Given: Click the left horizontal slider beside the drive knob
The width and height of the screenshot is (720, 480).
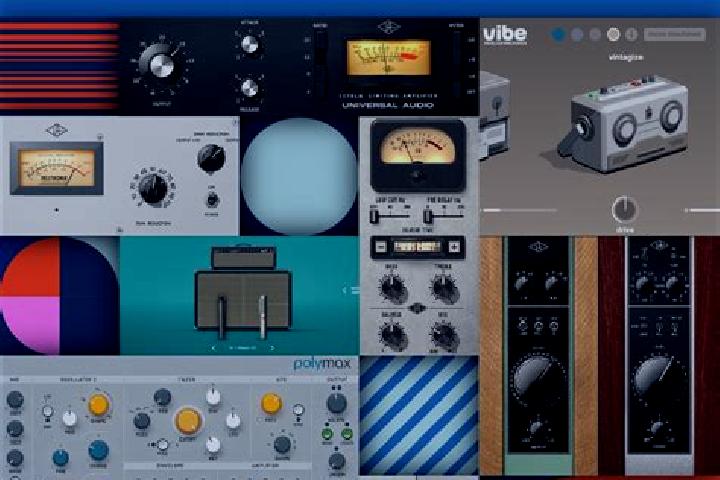Looking at the screenshot, I should 519,210.
